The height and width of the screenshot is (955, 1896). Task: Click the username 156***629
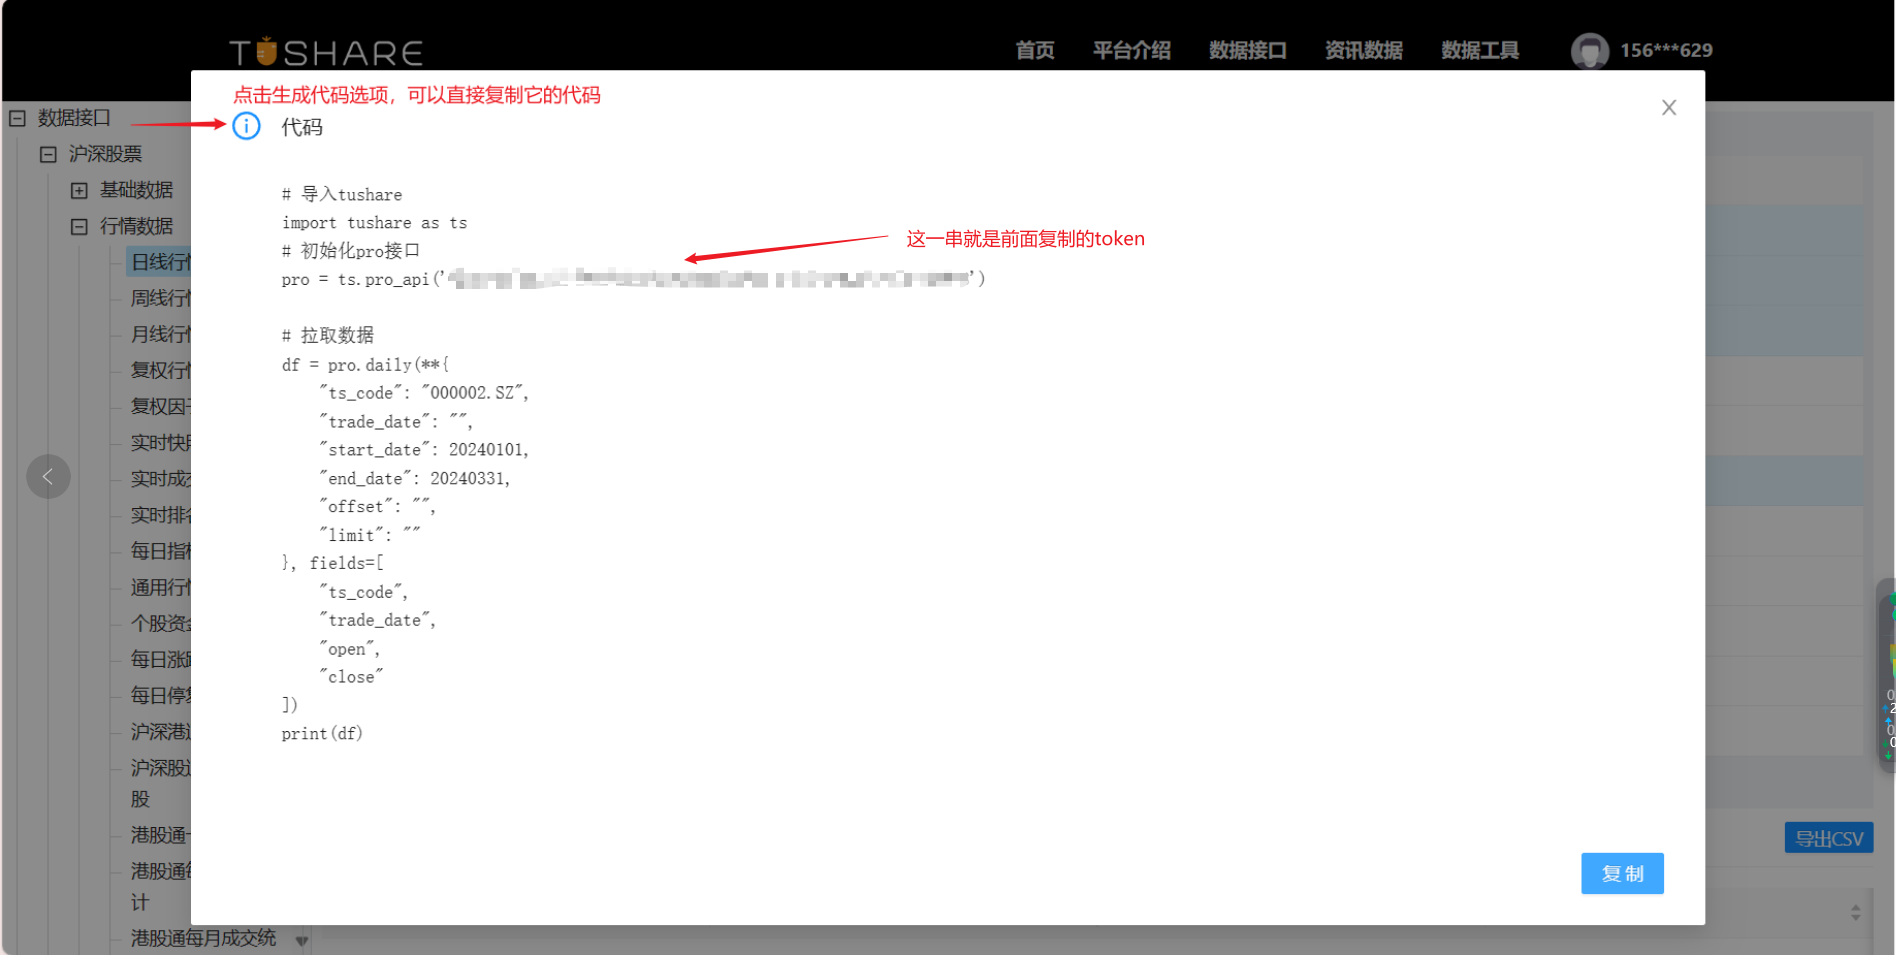coord(1666,50)
